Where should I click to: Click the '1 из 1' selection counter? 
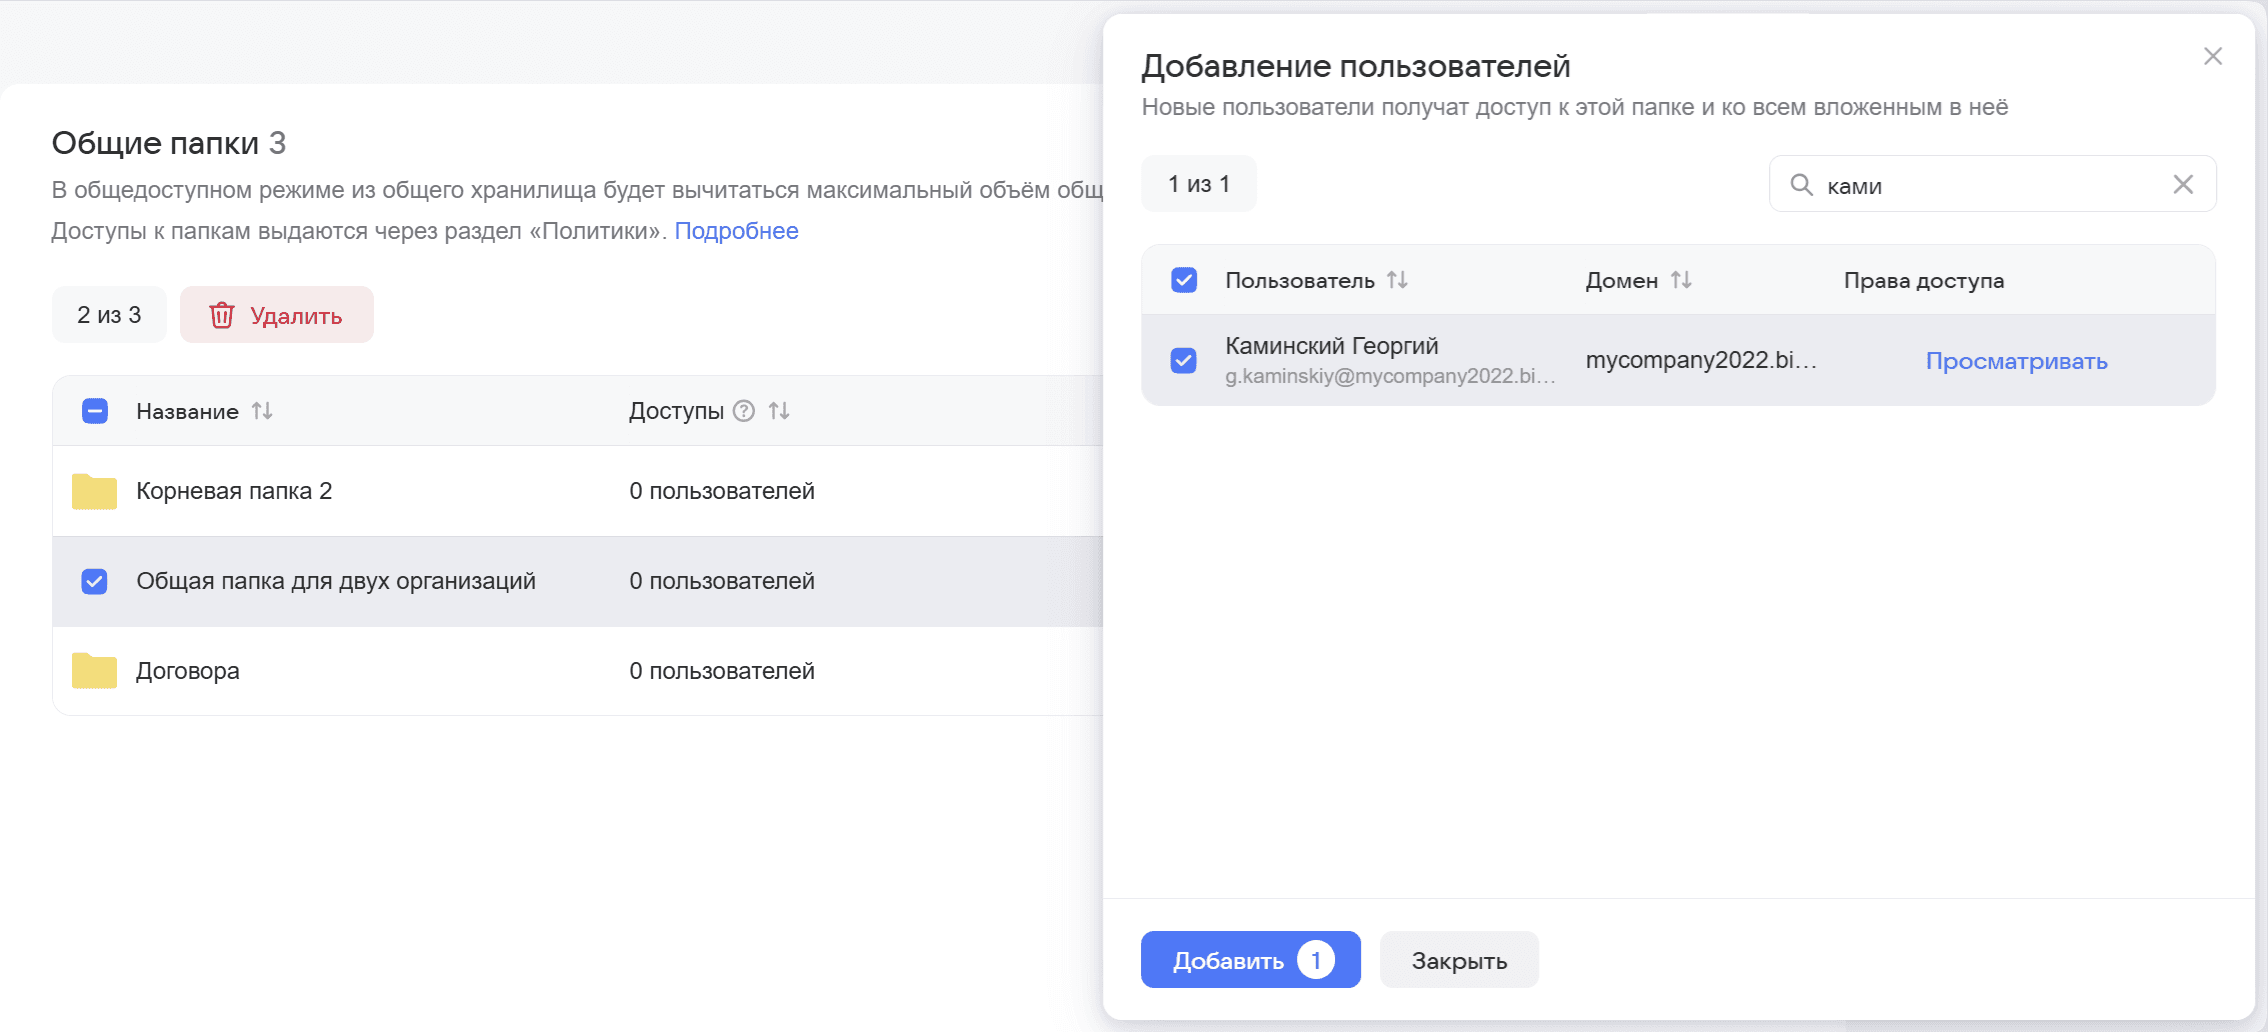coord(1199,184)
